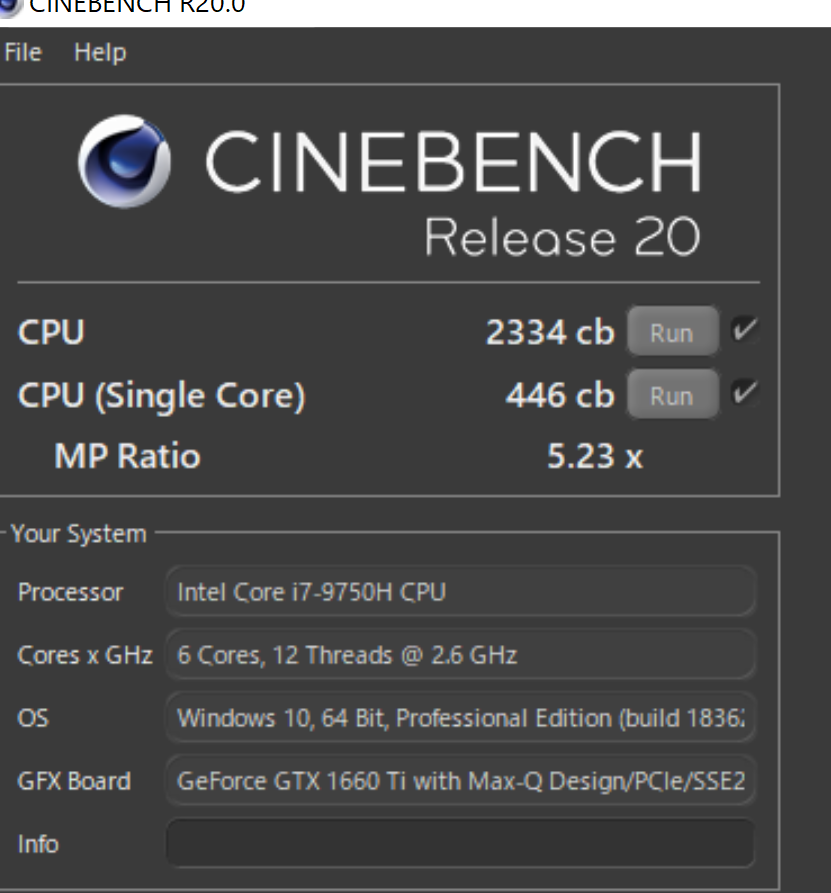Open the File menu
The image size is (831, 893).
pyautogui.click(x=23, y=52)
